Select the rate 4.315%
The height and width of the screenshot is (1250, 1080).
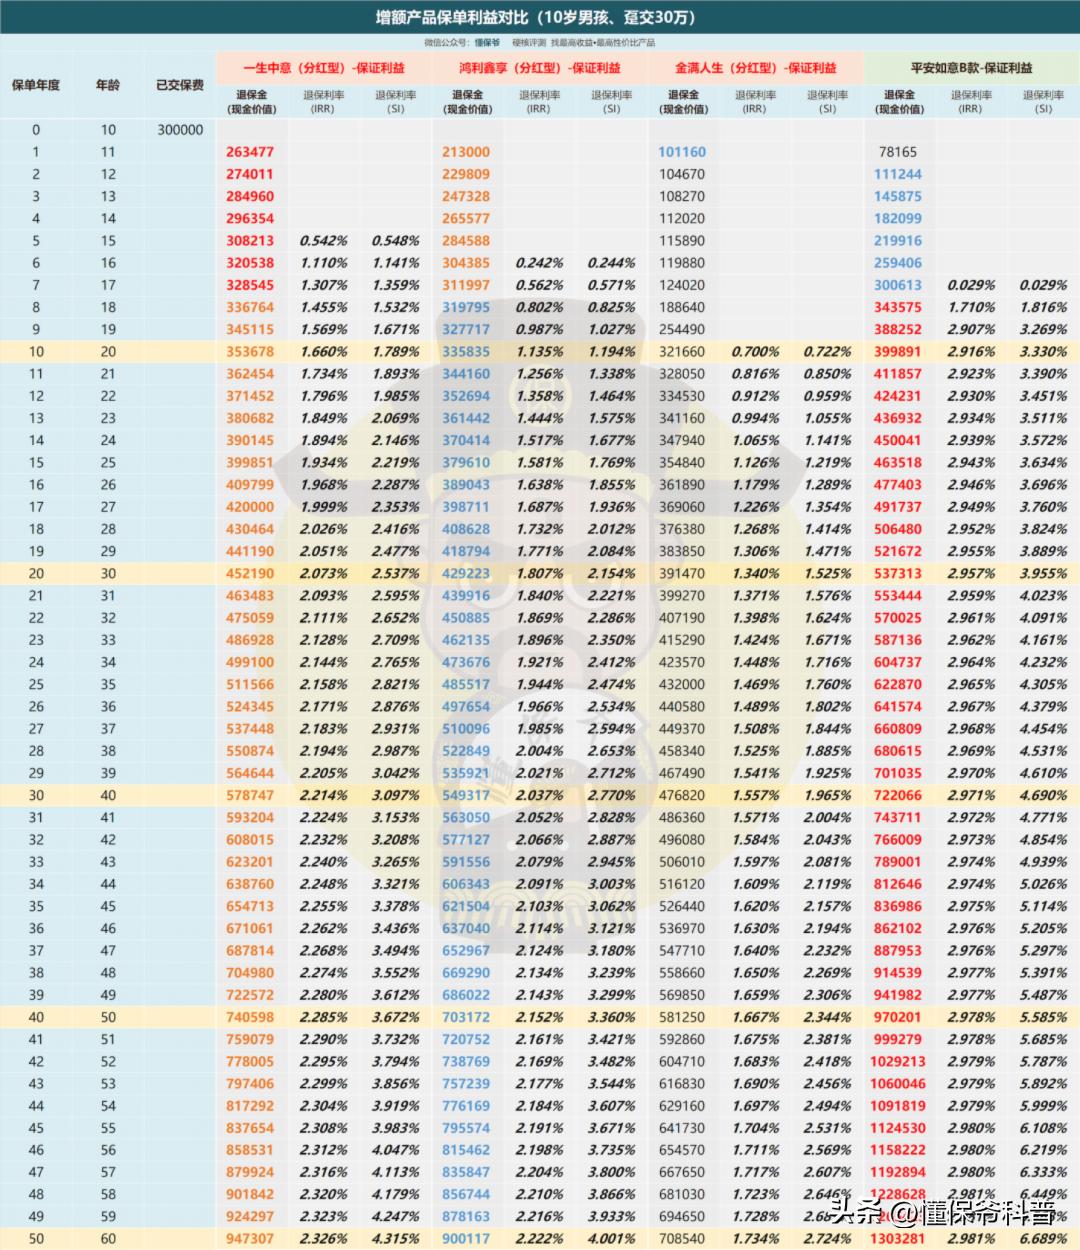396,1239
